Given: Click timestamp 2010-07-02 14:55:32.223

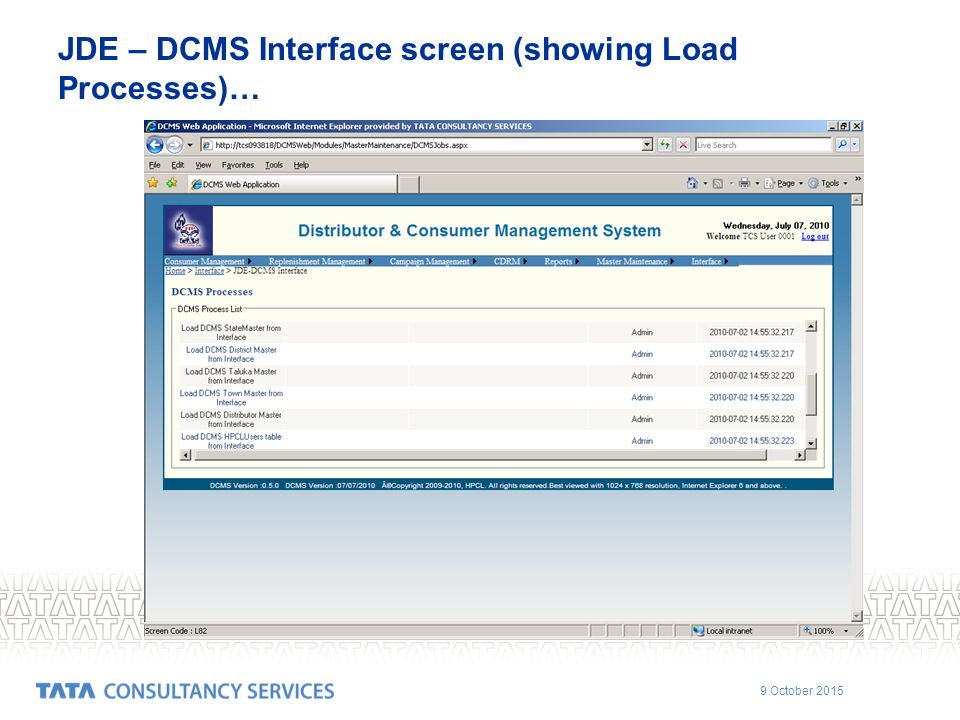Looking at the screenshot, I should point(751,441).
